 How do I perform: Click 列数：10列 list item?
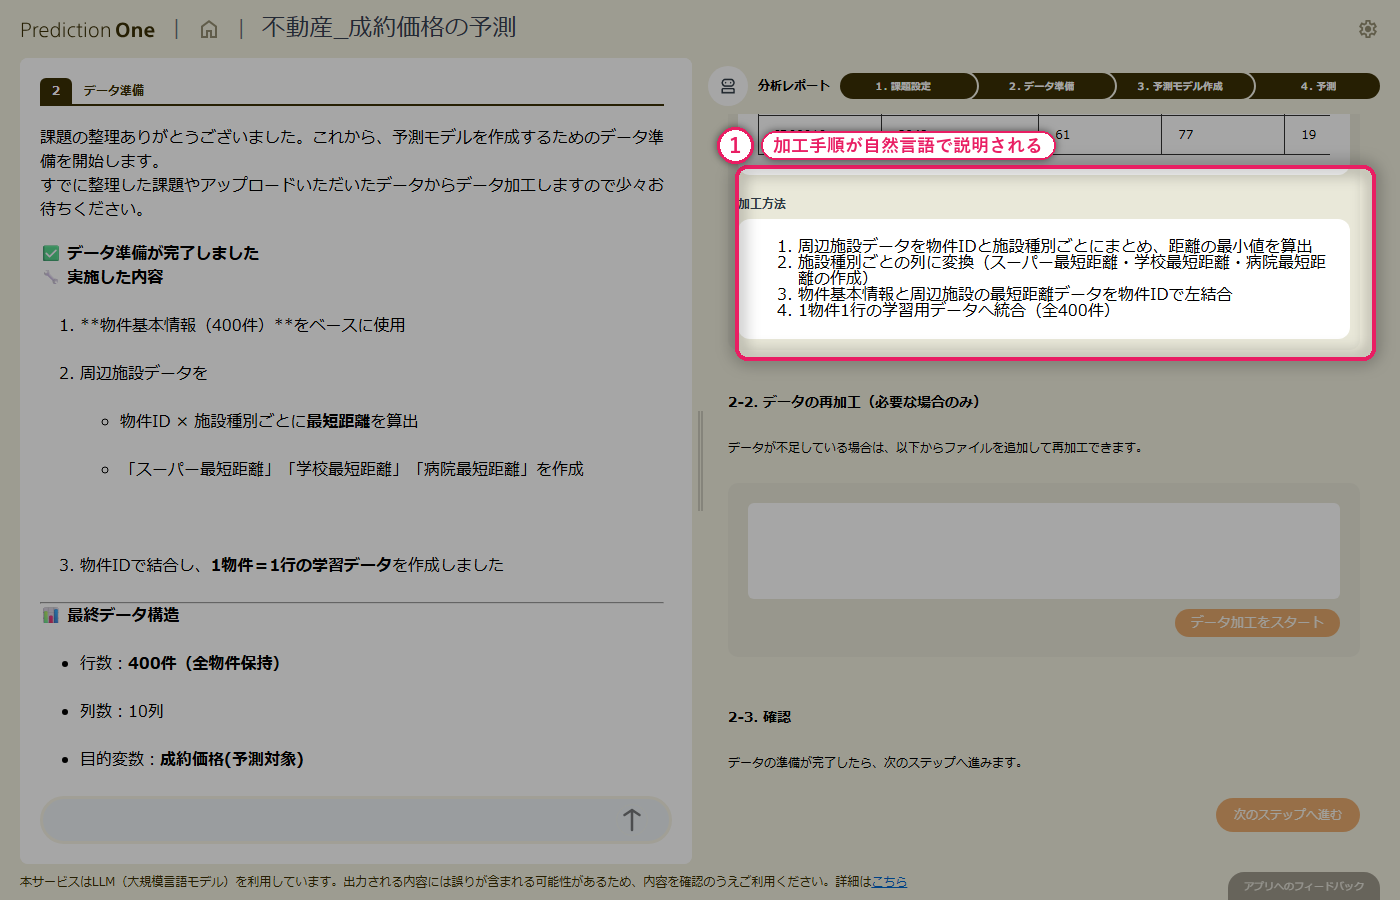coord(122,711)
